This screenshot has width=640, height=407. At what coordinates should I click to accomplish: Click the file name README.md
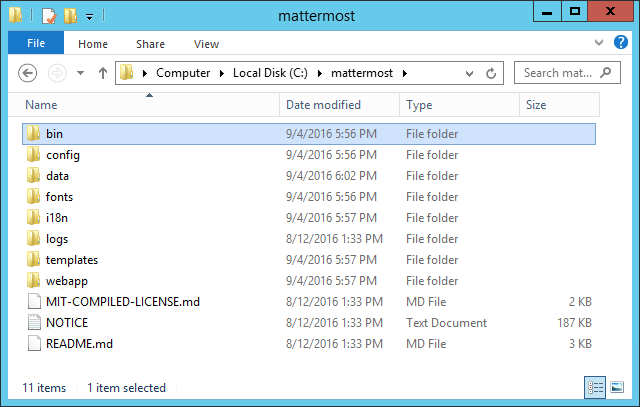[79, 344]
